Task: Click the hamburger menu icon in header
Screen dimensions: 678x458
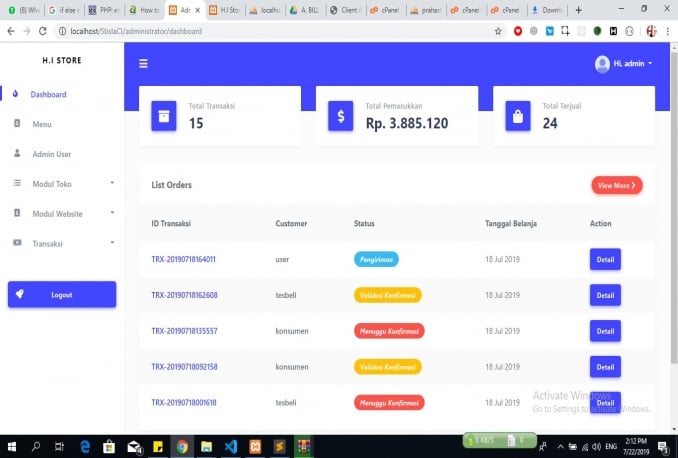Action: pyautogui.click(x=143, y=64)
